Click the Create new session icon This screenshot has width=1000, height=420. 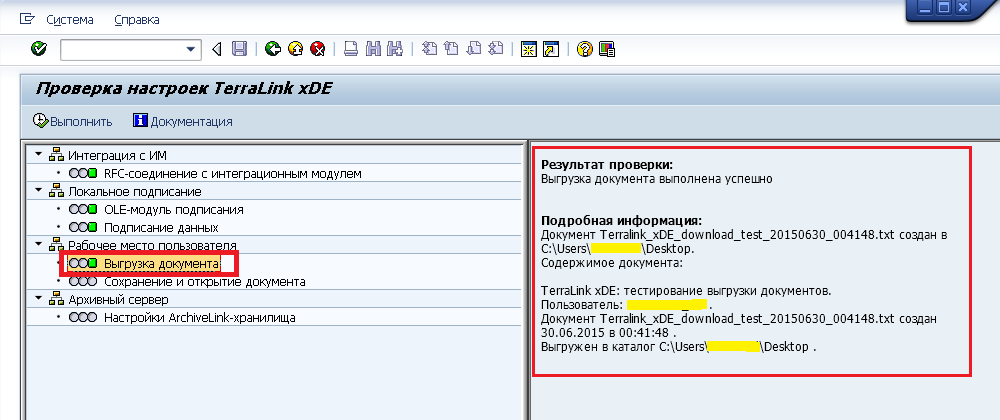coord(529,49)
